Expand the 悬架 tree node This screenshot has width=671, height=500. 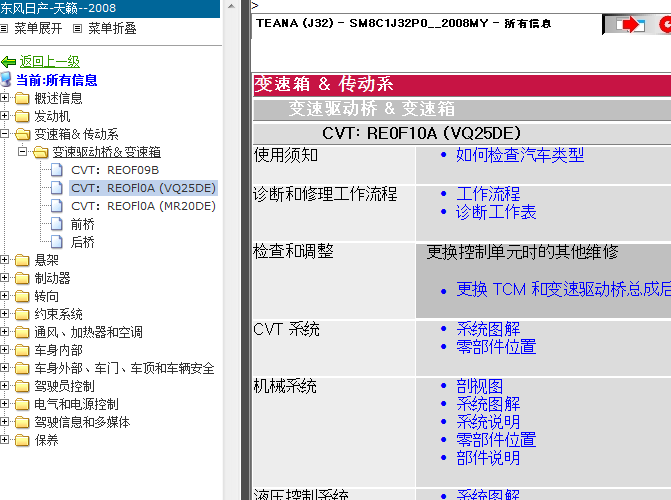pos(4,259)
